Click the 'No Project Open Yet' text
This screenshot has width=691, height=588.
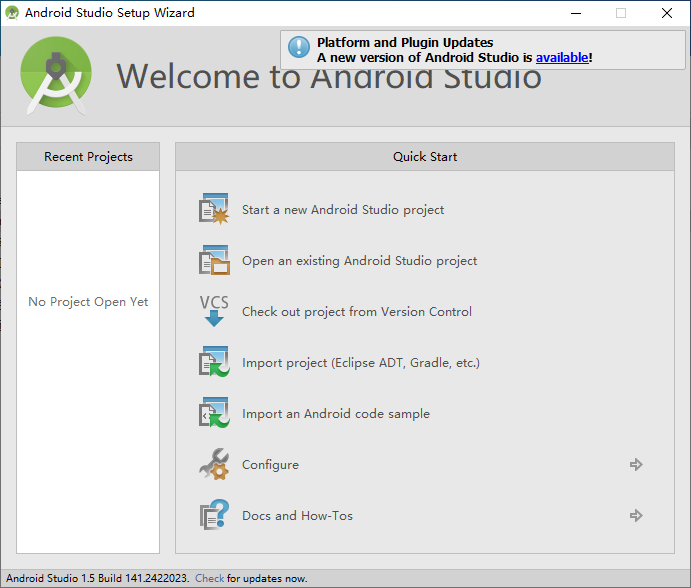pos(88,302)
